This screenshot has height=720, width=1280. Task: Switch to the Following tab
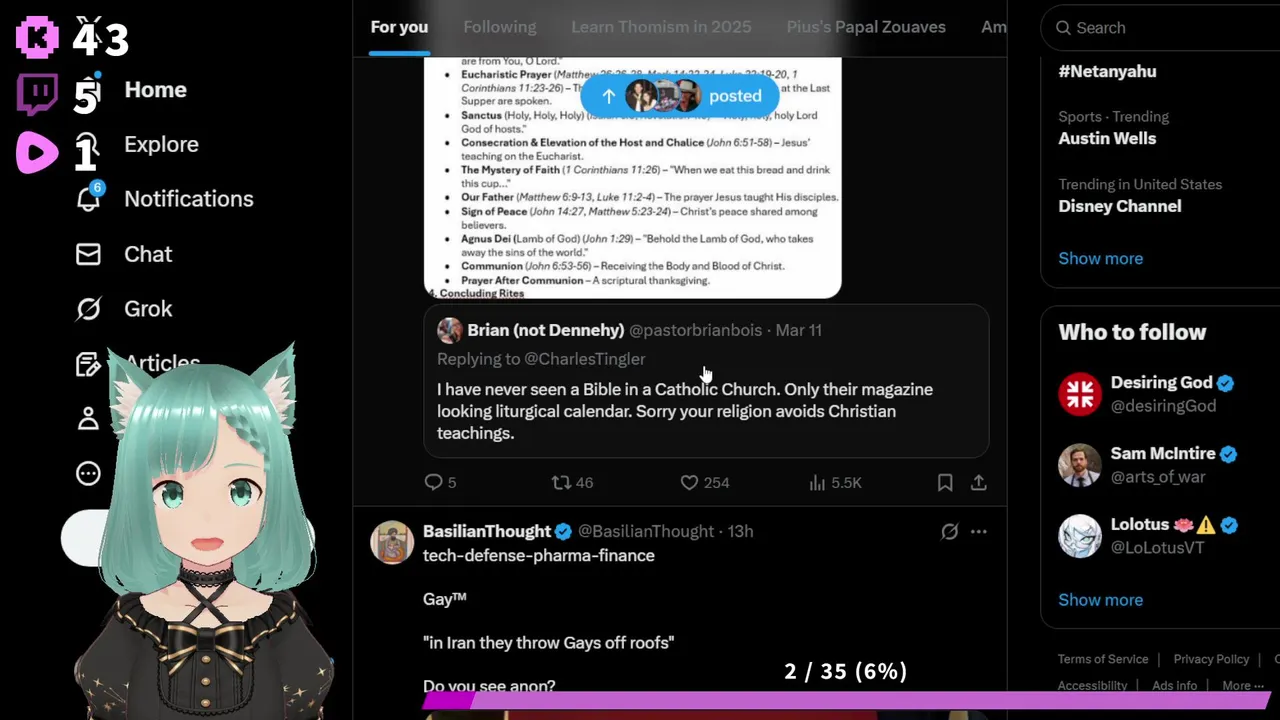click(500, 27)
